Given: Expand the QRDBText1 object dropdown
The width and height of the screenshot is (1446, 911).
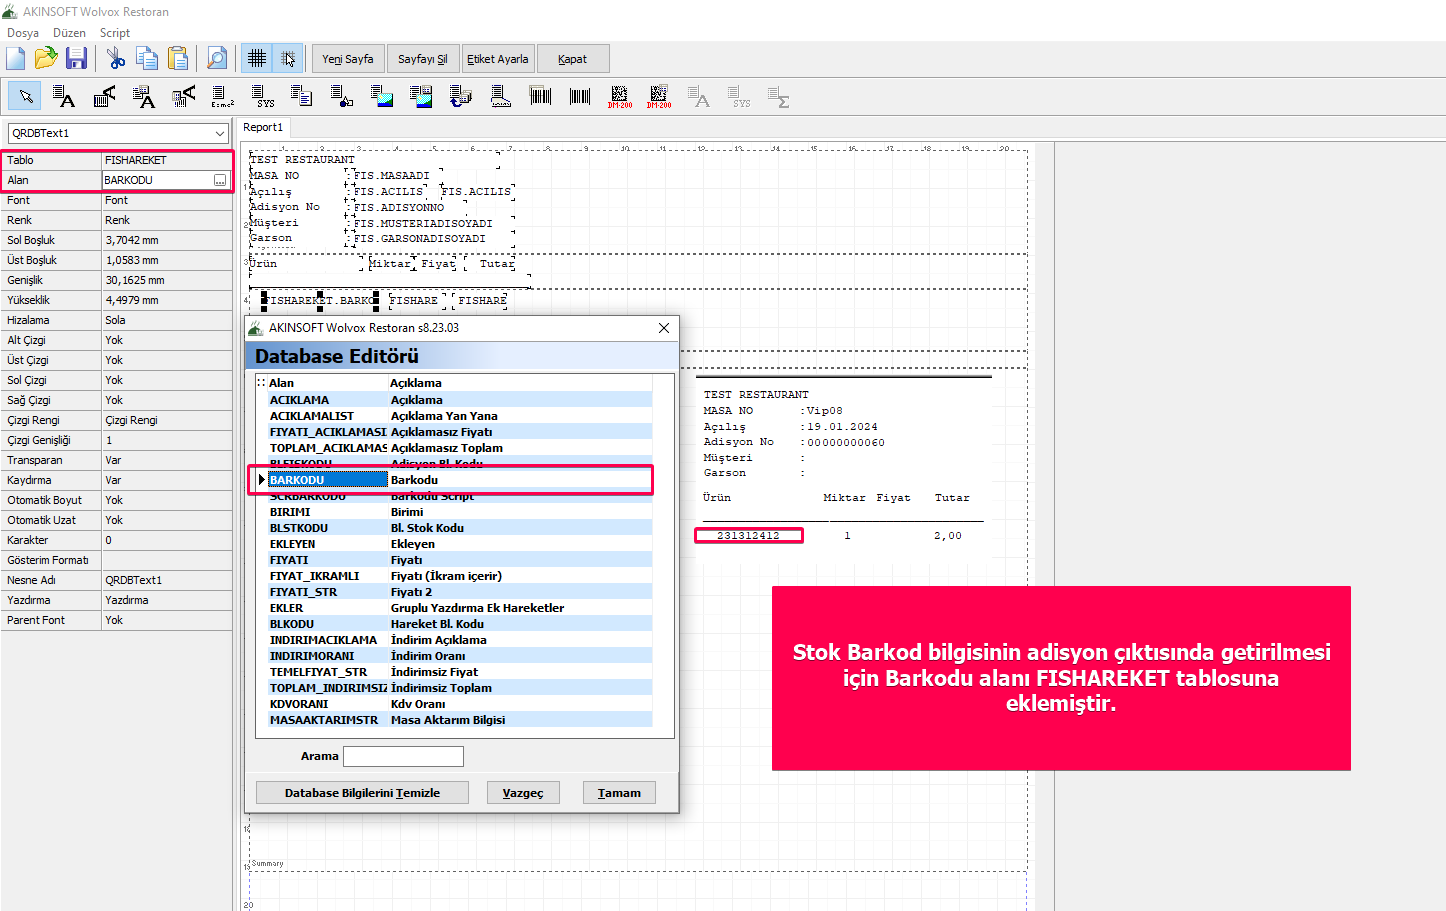Looking at the screenshot, I should point(220,133).
